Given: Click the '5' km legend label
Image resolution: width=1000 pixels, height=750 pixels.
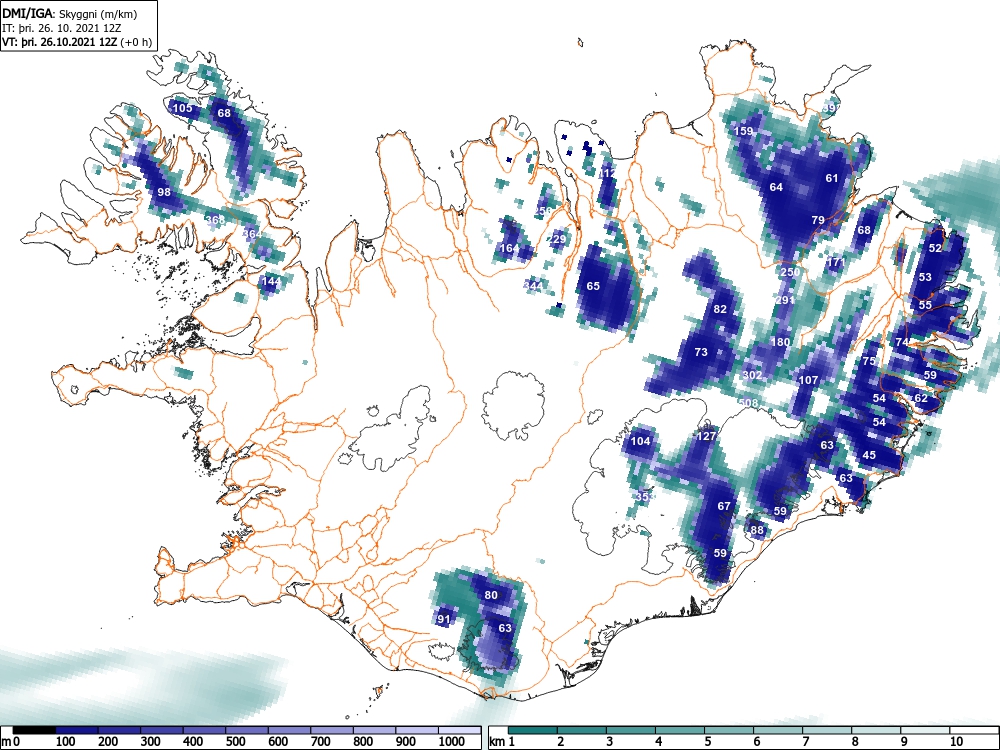Looking at the screenshot, I should click(707, 742).
